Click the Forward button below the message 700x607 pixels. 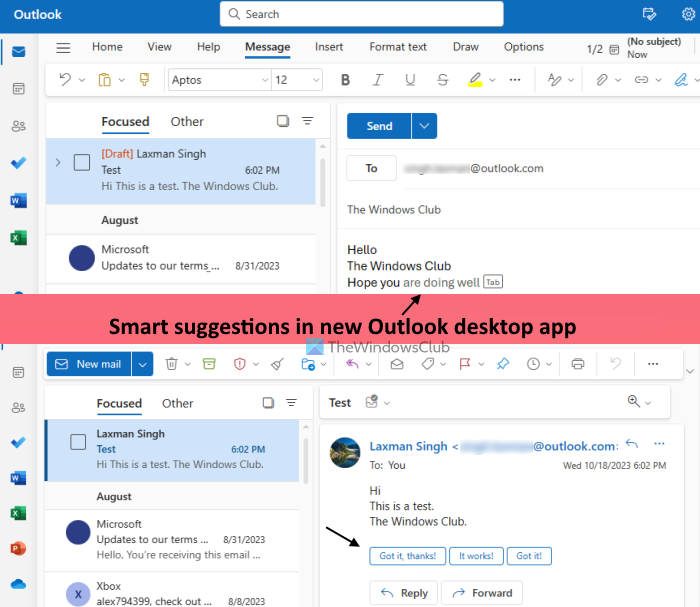tap(482, 593)
